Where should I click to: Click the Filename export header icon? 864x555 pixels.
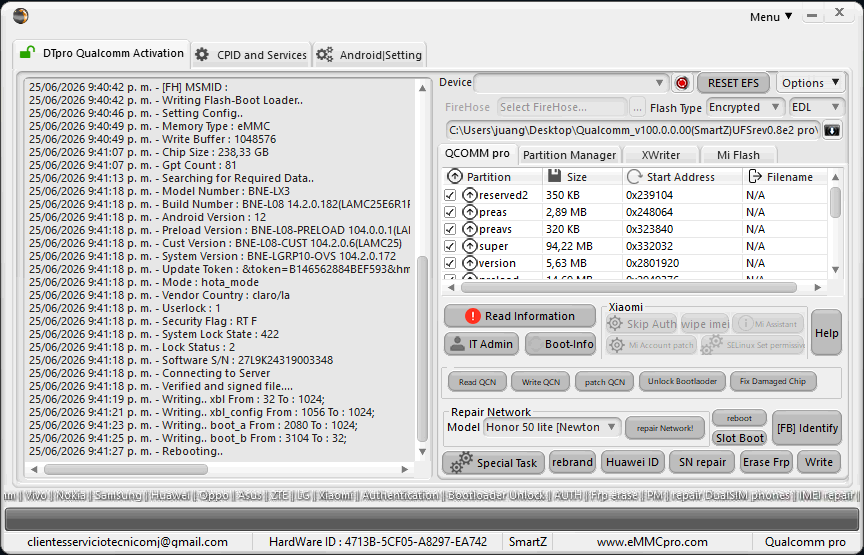(755, 176)
